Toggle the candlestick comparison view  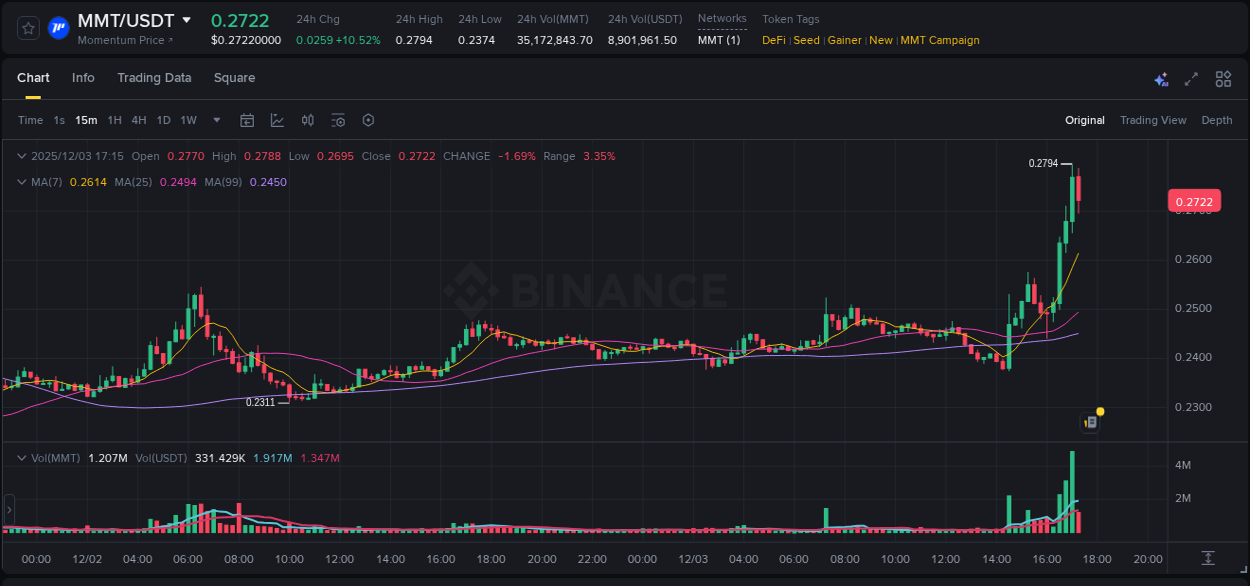tap(307, 120)
